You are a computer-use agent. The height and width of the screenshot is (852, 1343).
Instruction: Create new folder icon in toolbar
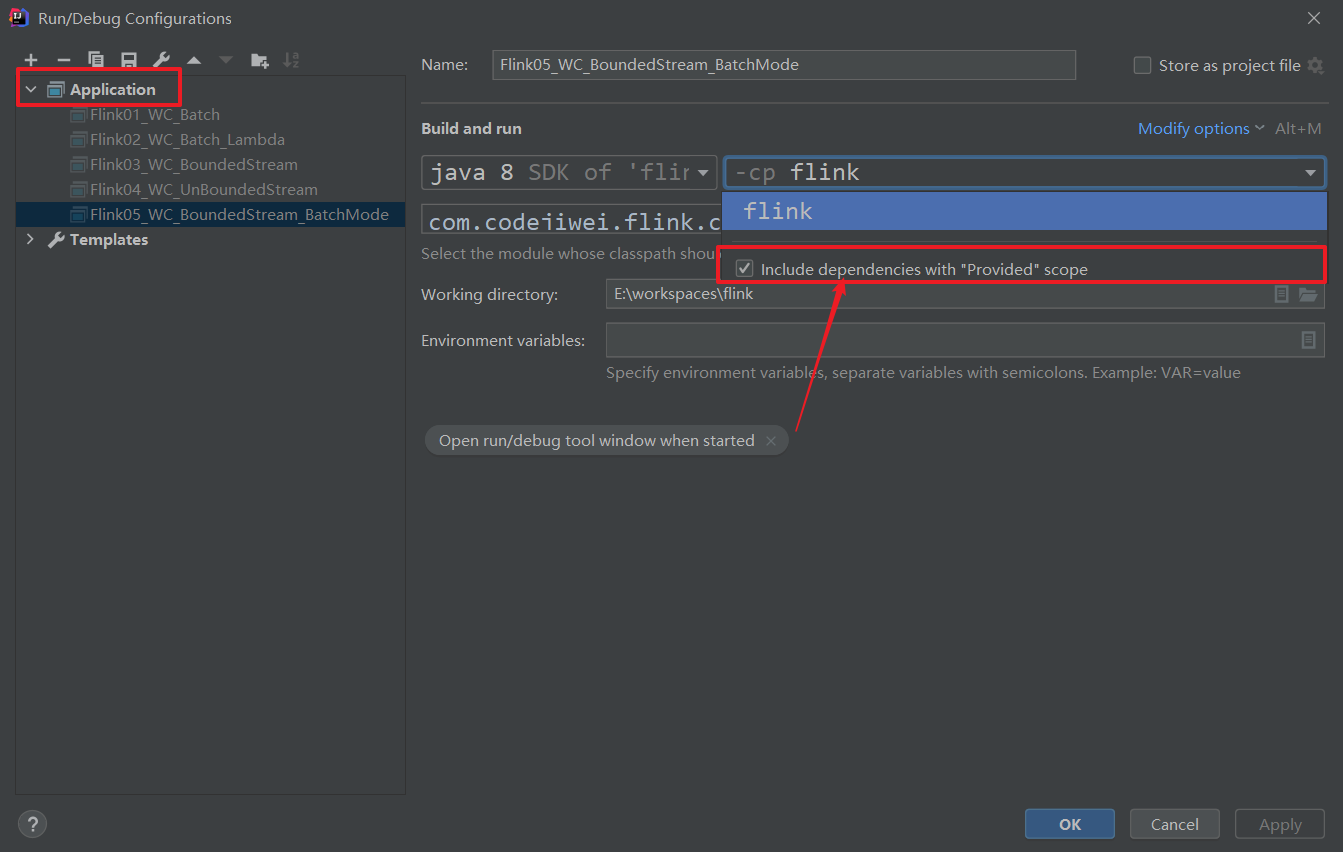click(259, 61)
